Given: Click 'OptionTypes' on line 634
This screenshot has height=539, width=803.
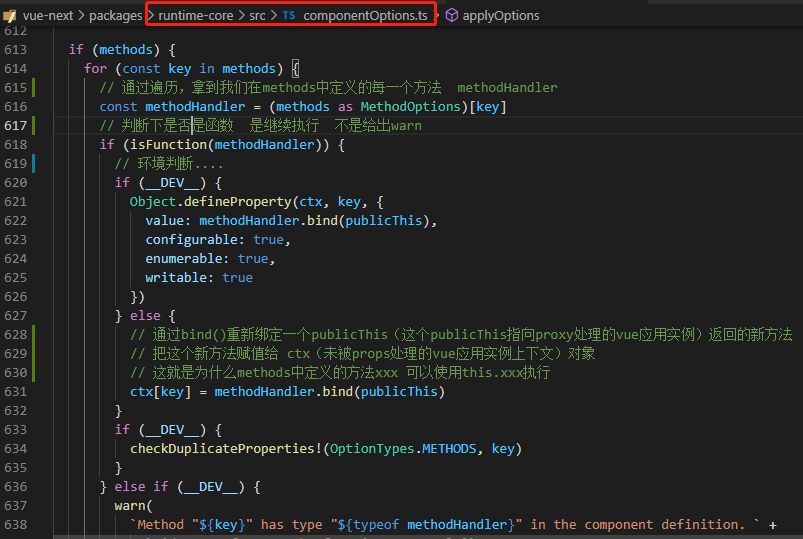Looking at the screenshot, I should coord(372,448).
